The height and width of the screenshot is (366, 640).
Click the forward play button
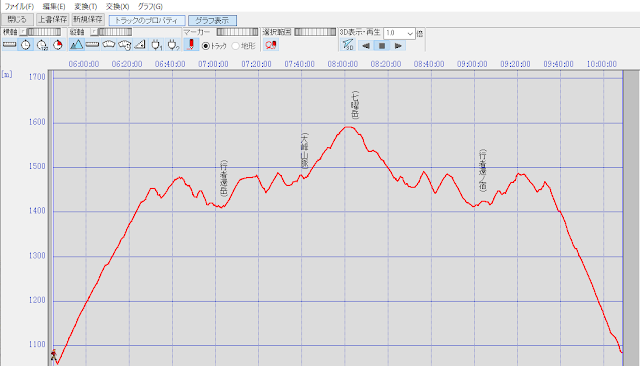coord(398,46)
